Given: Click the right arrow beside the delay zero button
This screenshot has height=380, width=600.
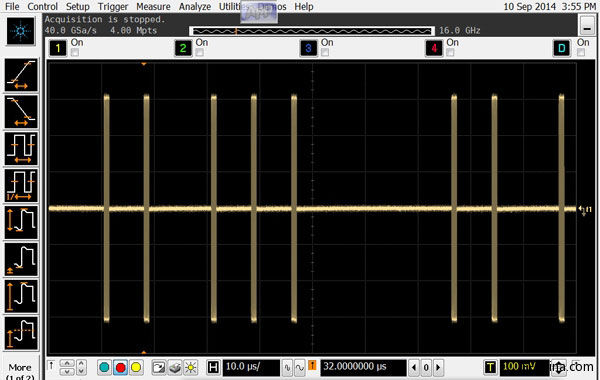Looking at the screenshot, I should (x=439, y=368).
